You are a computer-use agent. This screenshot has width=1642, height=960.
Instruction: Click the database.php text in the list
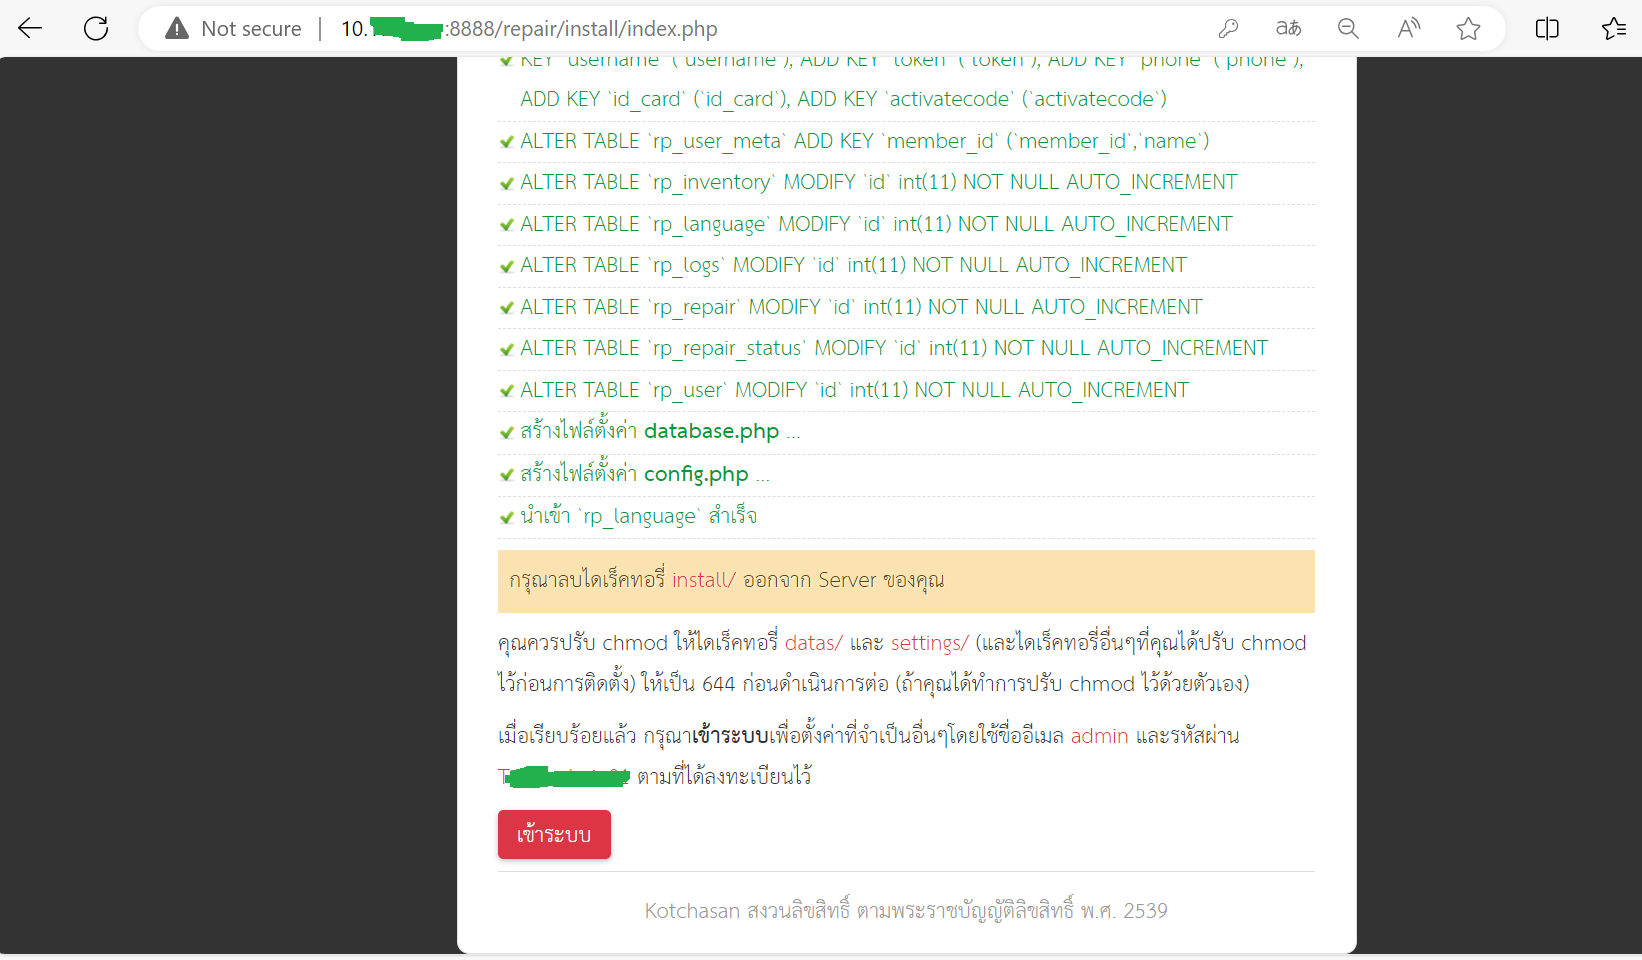[711, 431]
